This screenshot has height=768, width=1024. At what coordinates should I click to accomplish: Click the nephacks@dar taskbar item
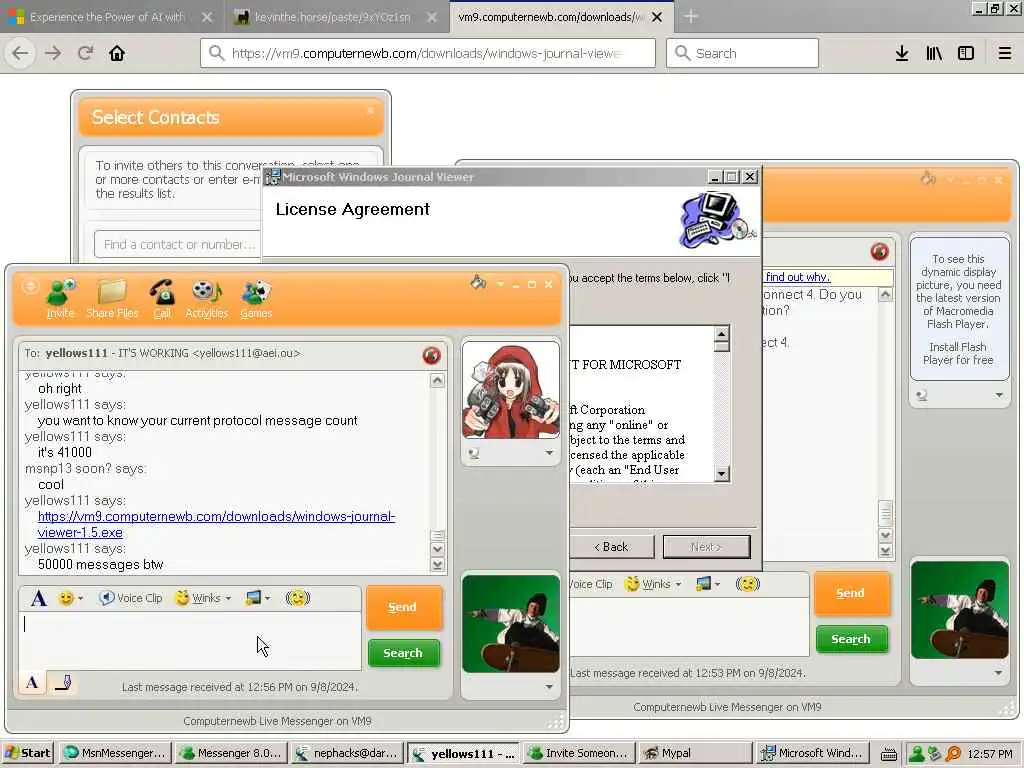coord(346,753)
